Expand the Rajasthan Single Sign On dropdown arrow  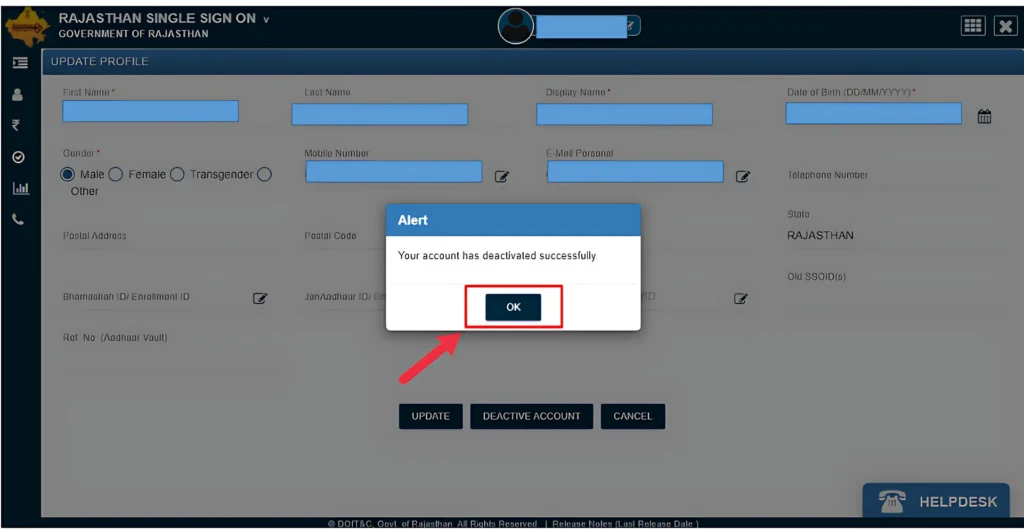point(266,20)
